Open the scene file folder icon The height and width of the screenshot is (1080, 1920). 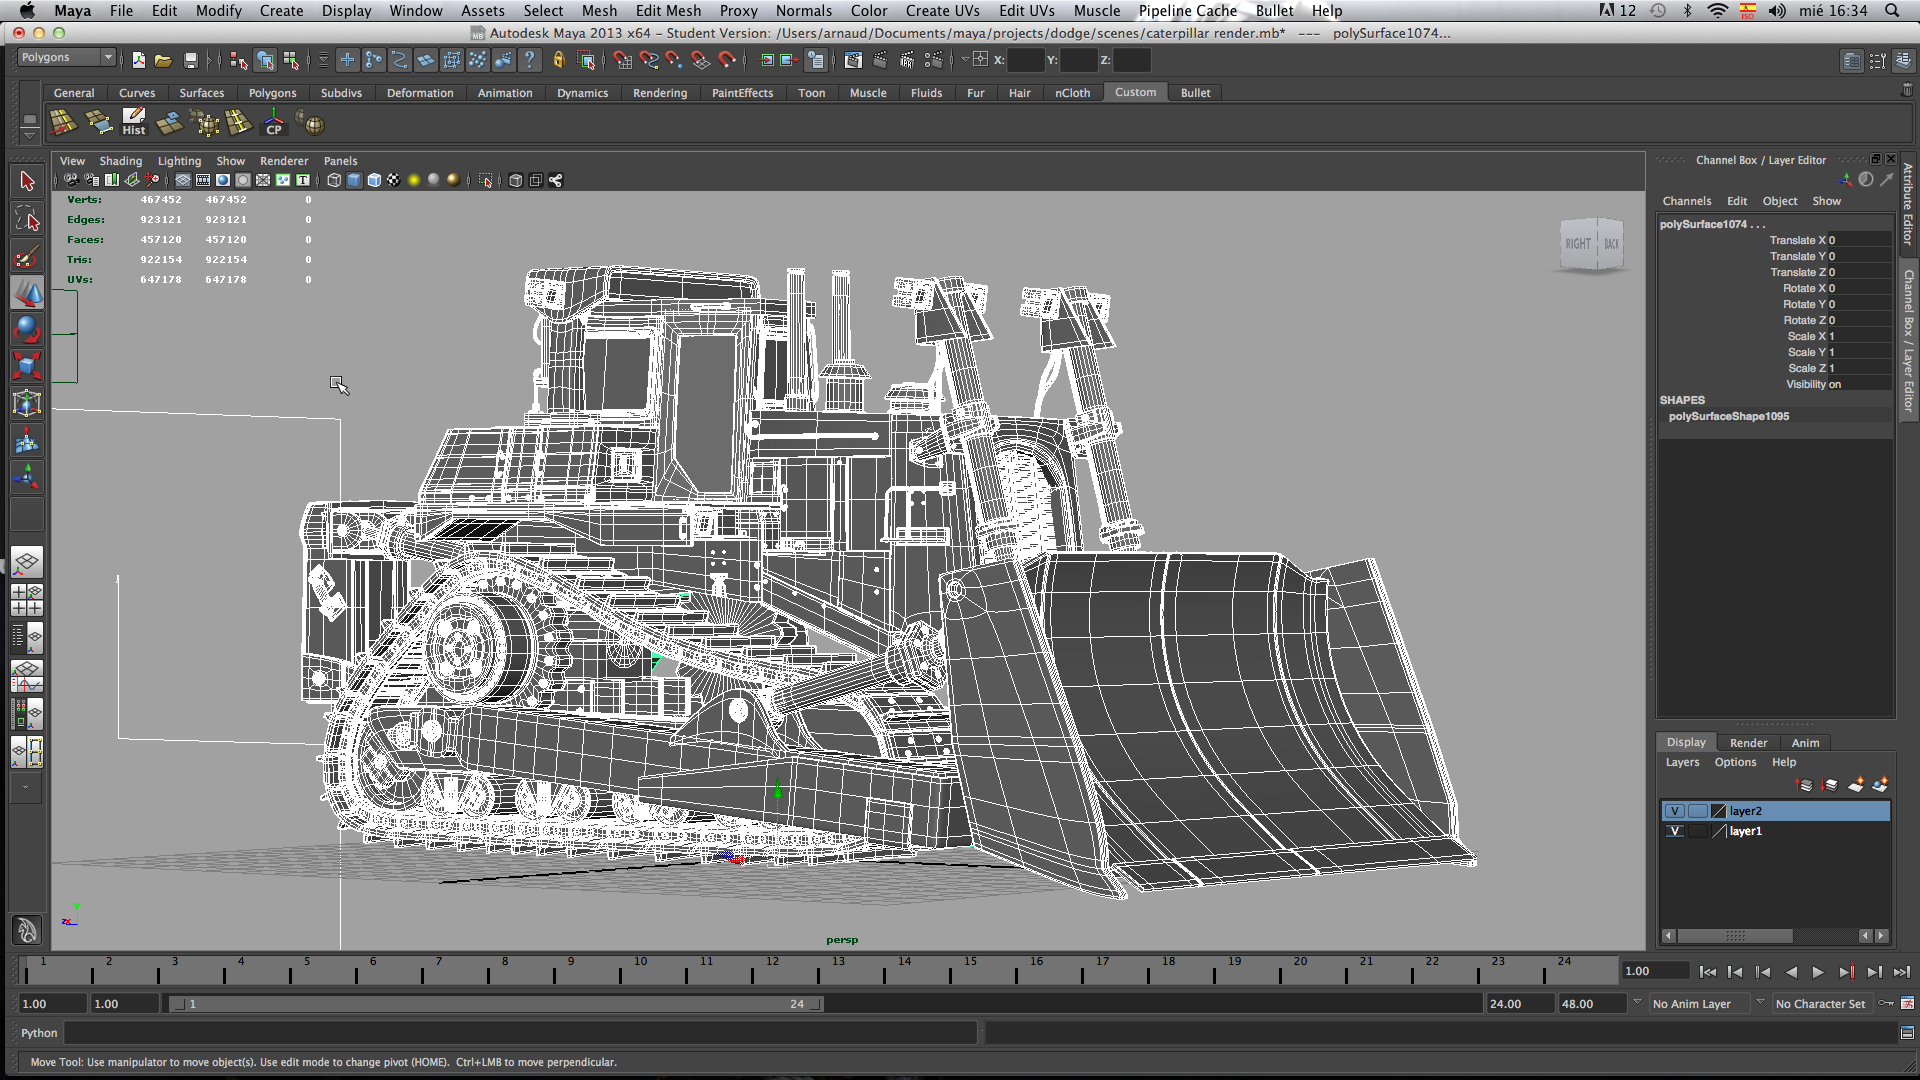[x=163, y=61]
